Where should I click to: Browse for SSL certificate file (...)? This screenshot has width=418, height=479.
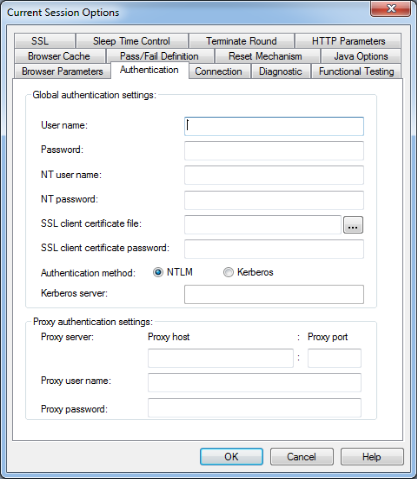[x=353, y=225]
